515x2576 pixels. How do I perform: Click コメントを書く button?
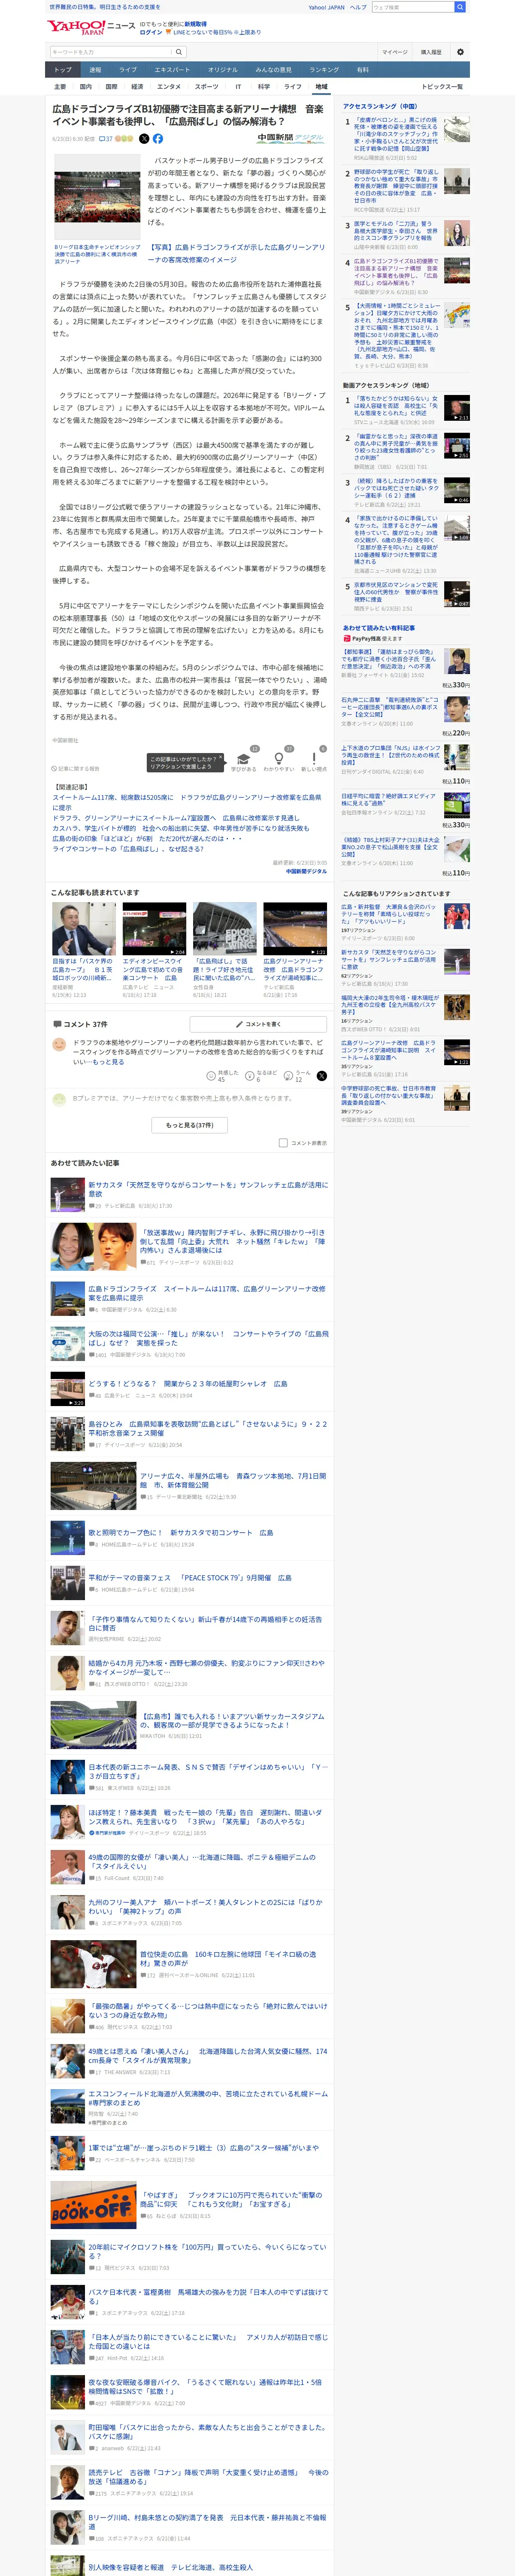(259, 1024)
